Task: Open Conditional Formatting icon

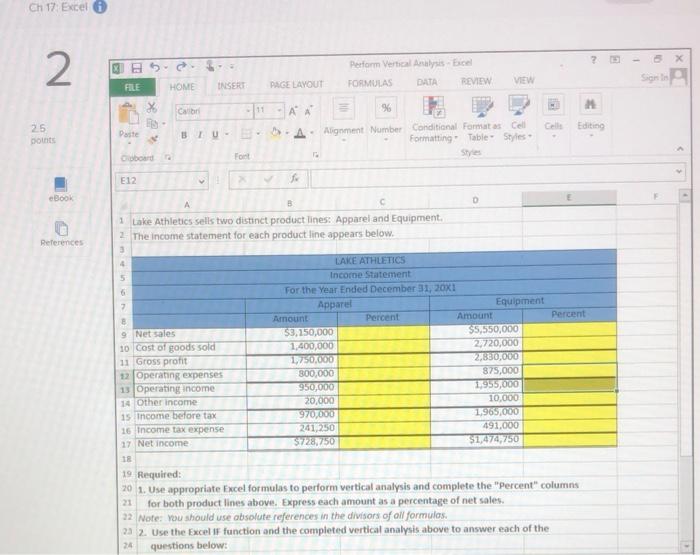Action: (x=433, y=107)
